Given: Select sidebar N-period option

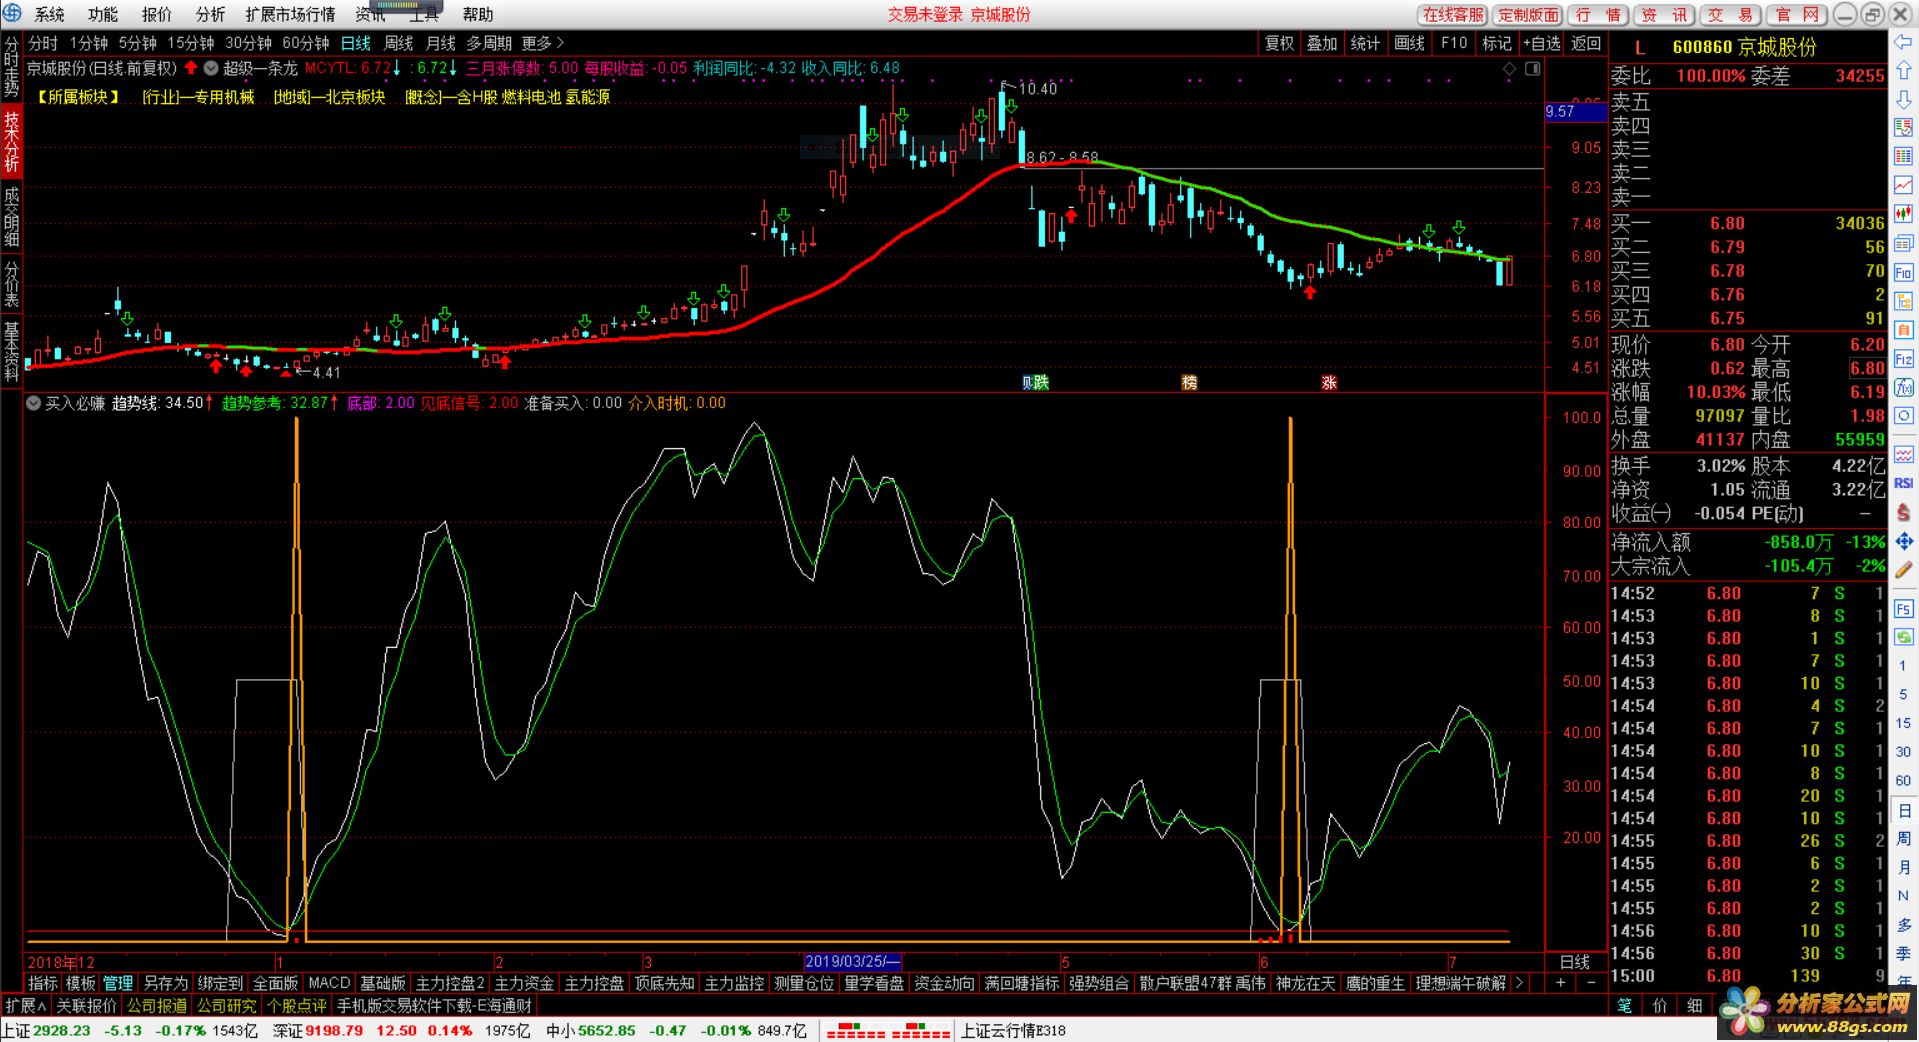Looking at the screenshot, I should pos(1903,896).
